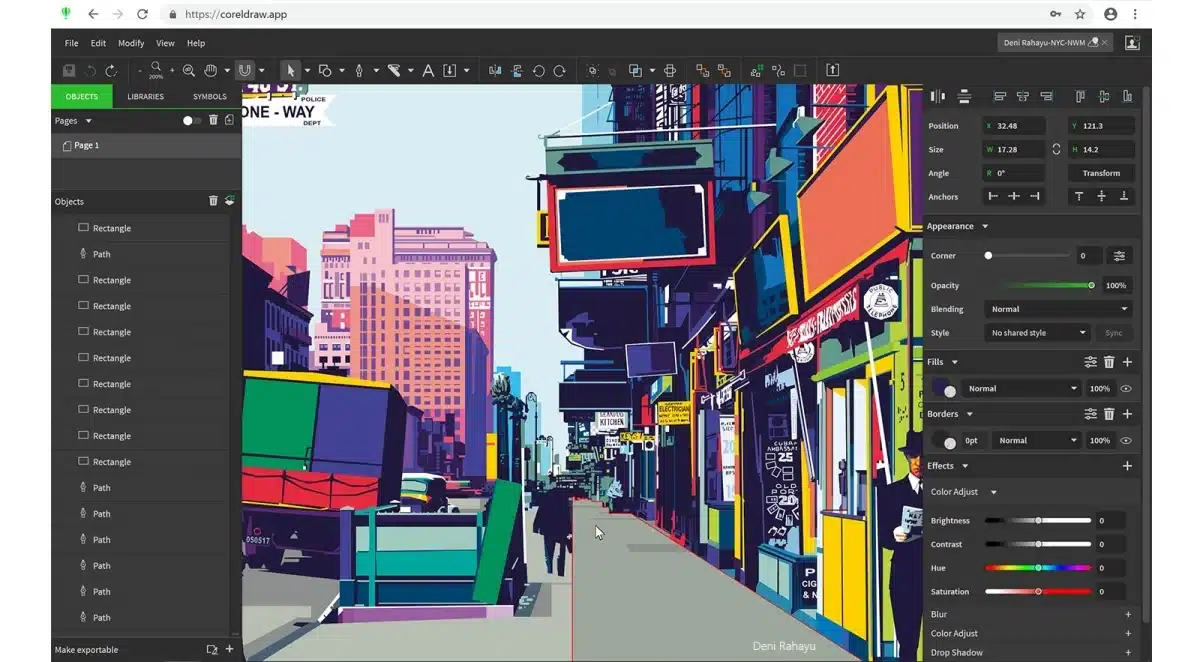Select the Pick tool in the toolbar
This screenshot has height=662, width=1200.
pyautogui.click(x=291, y=70)
